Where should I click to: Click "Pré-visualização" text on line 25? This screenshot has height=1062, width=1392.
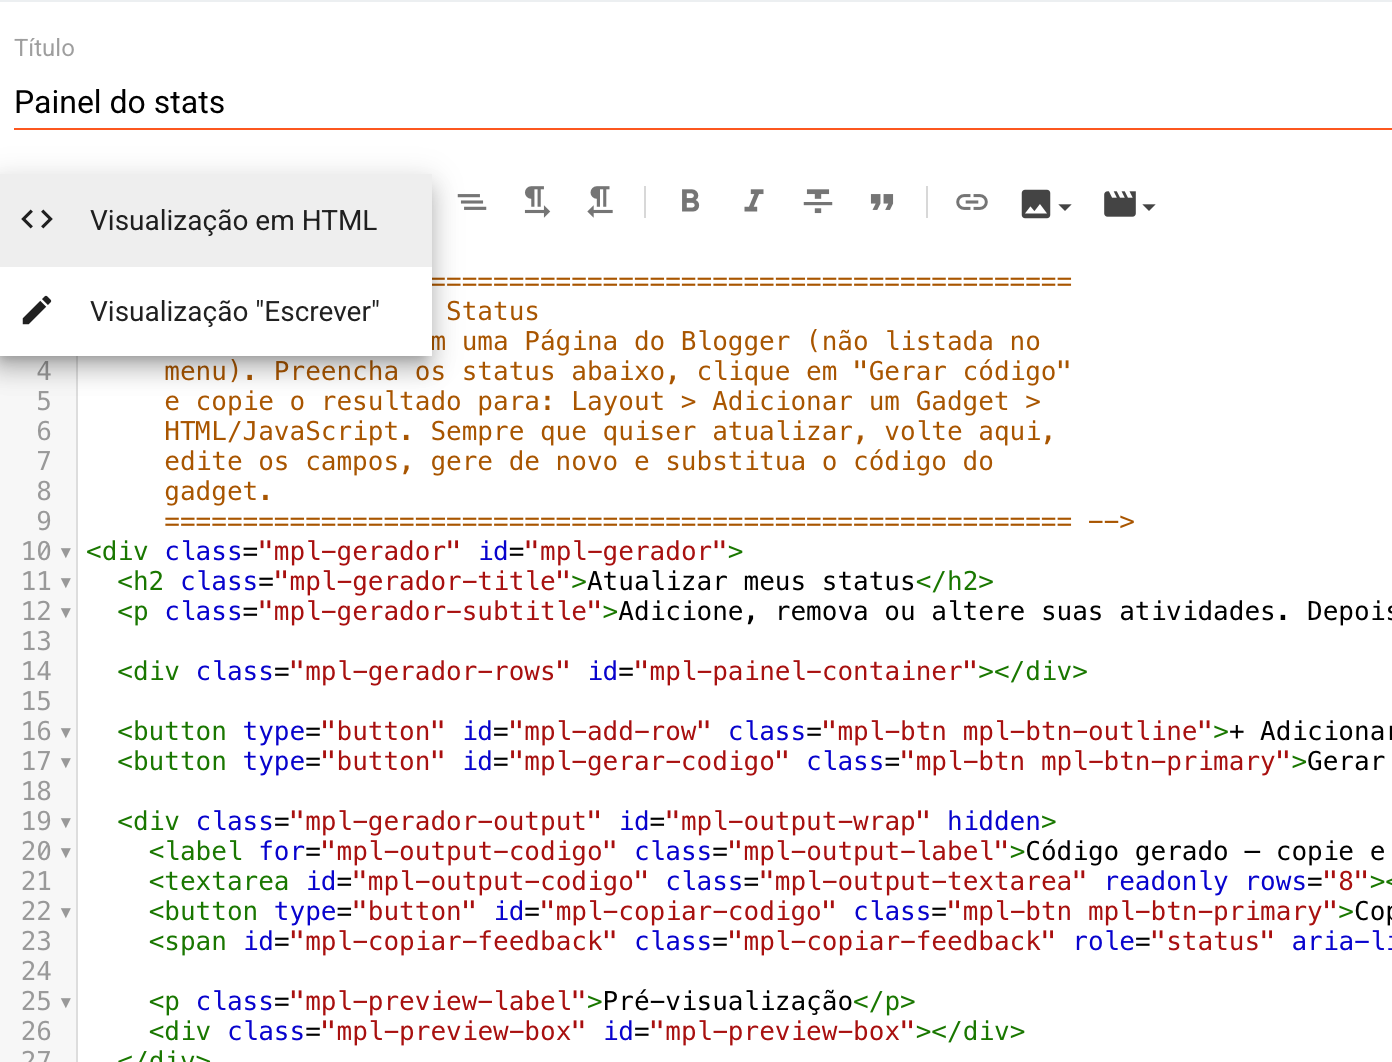click(x=727, y=1001)
